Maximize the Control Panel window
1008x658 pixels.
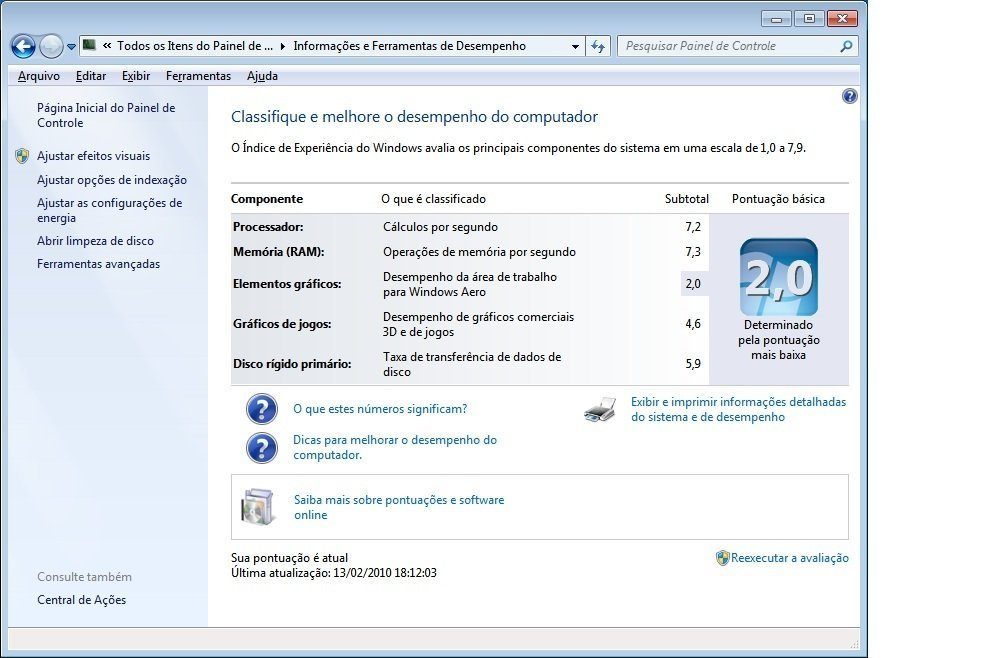pyautogui.click(x=809, y=19)
